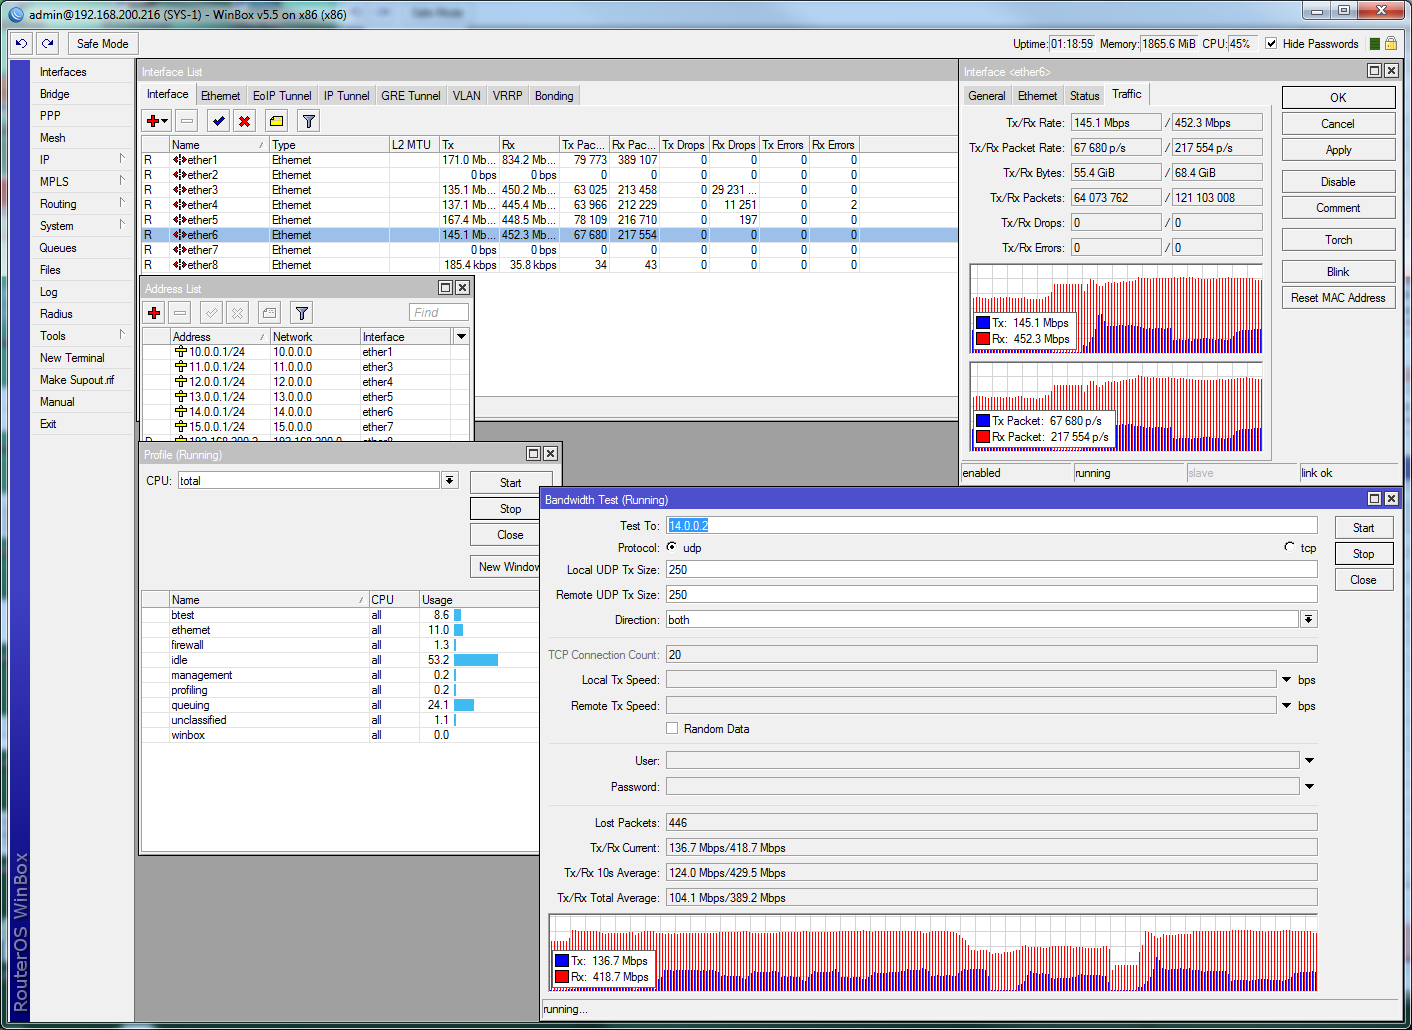1412x1030 pixels.
Task: Open the filter icon in Interface List
Action: point(308,120)
